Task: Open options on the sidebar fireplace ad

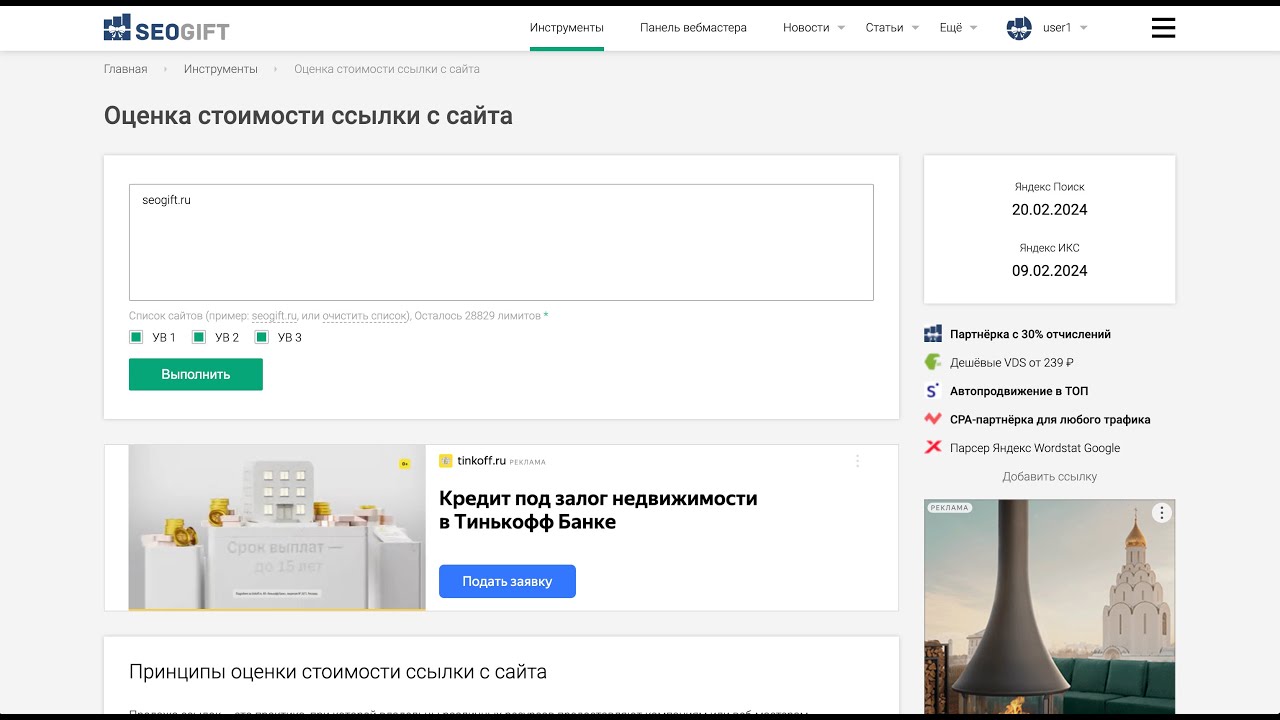Action: tap(1161, 513)
